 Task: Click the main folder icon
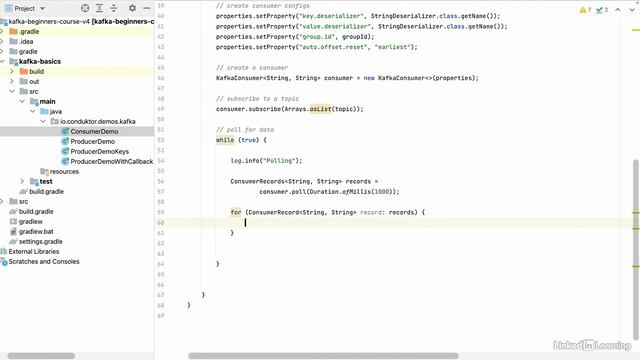[34, 101]
